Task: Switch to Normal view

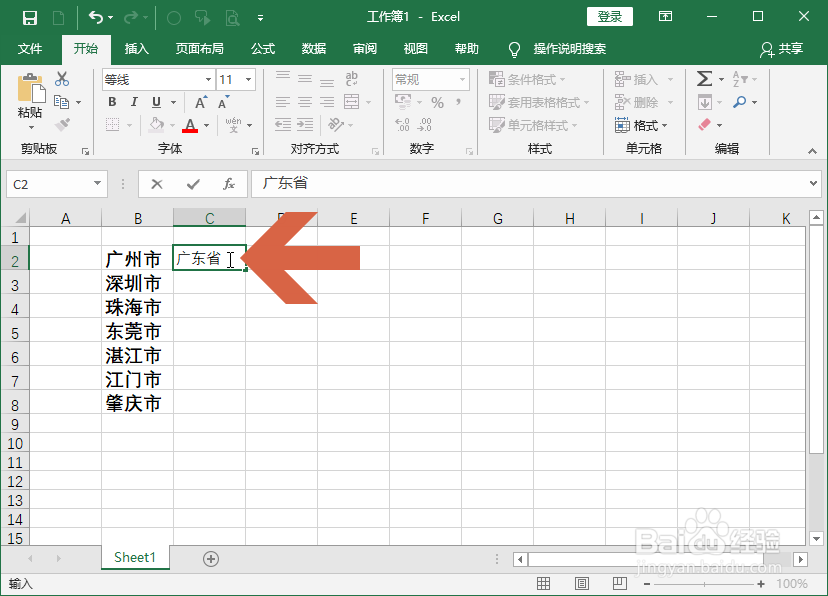Action: point(543,583)
